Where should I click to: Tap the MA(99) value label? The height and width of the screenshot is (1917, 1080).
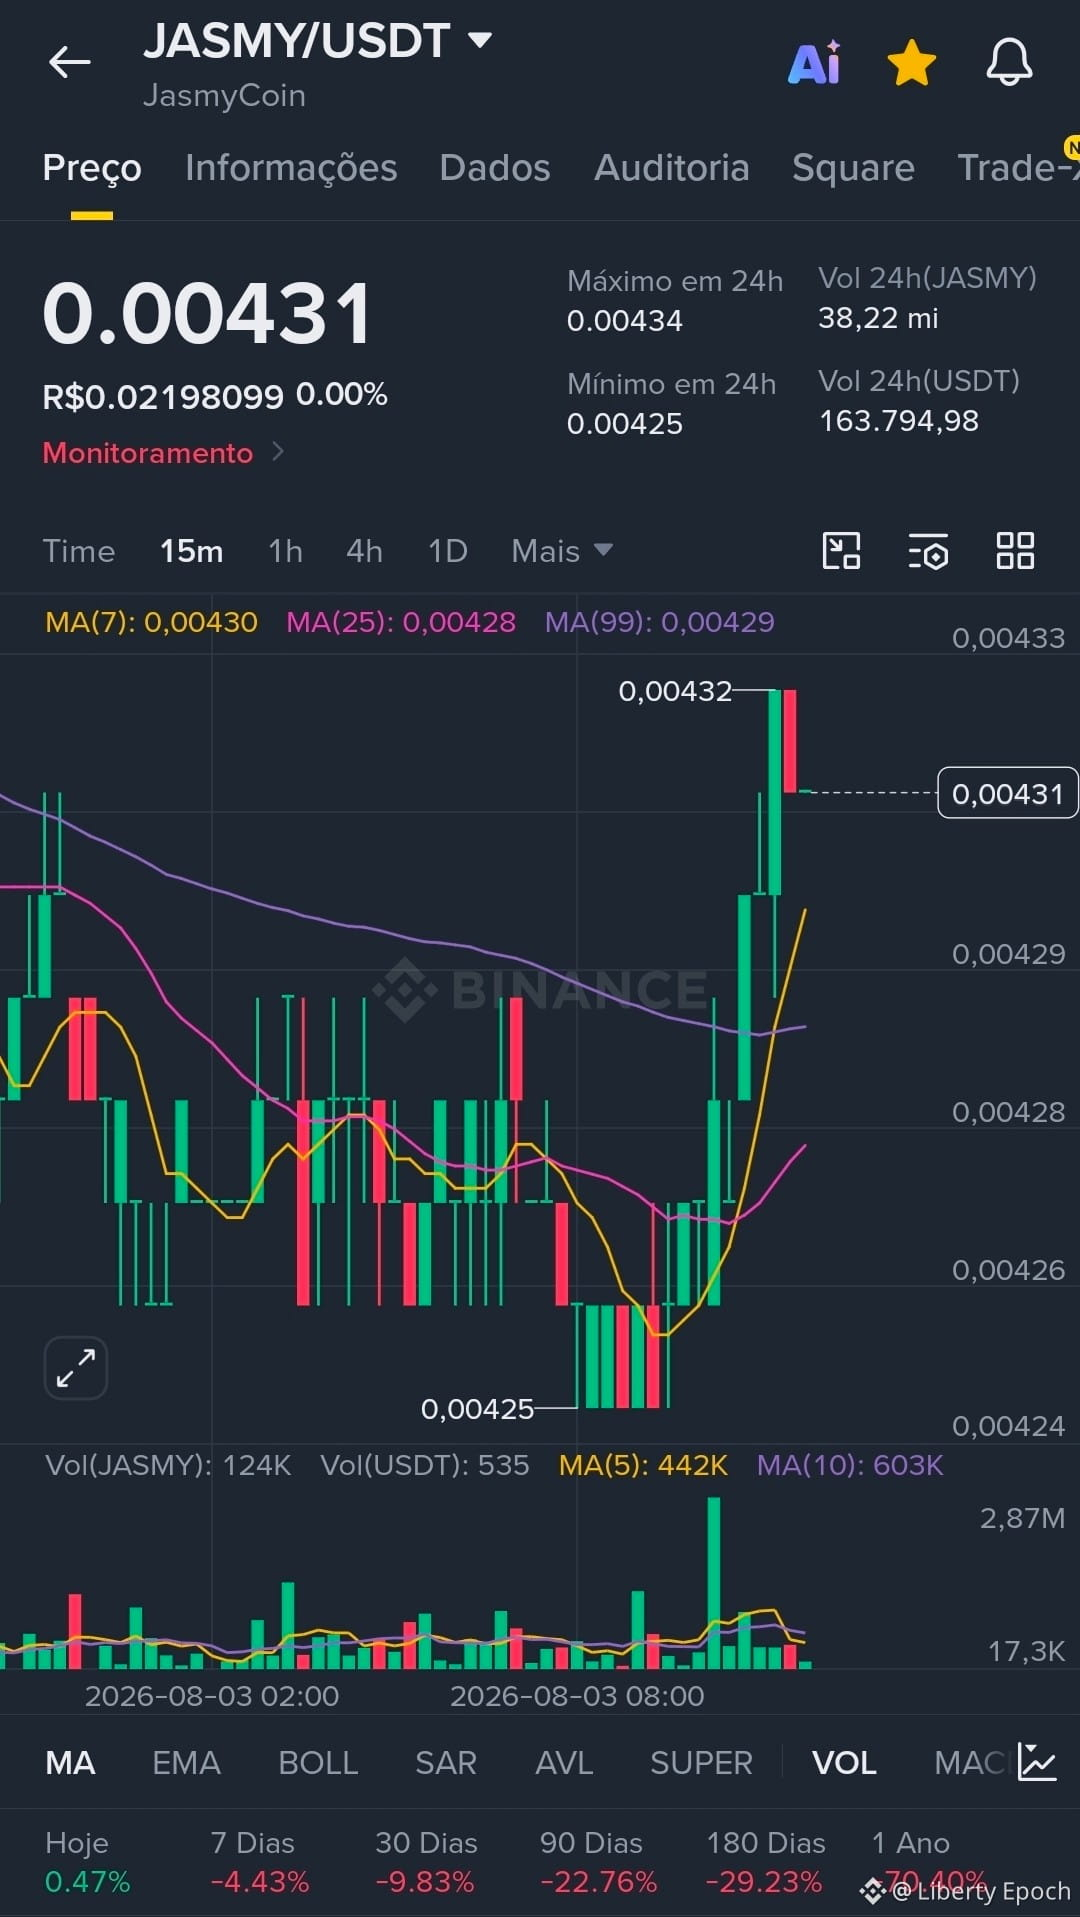click(x=660, y=622)
